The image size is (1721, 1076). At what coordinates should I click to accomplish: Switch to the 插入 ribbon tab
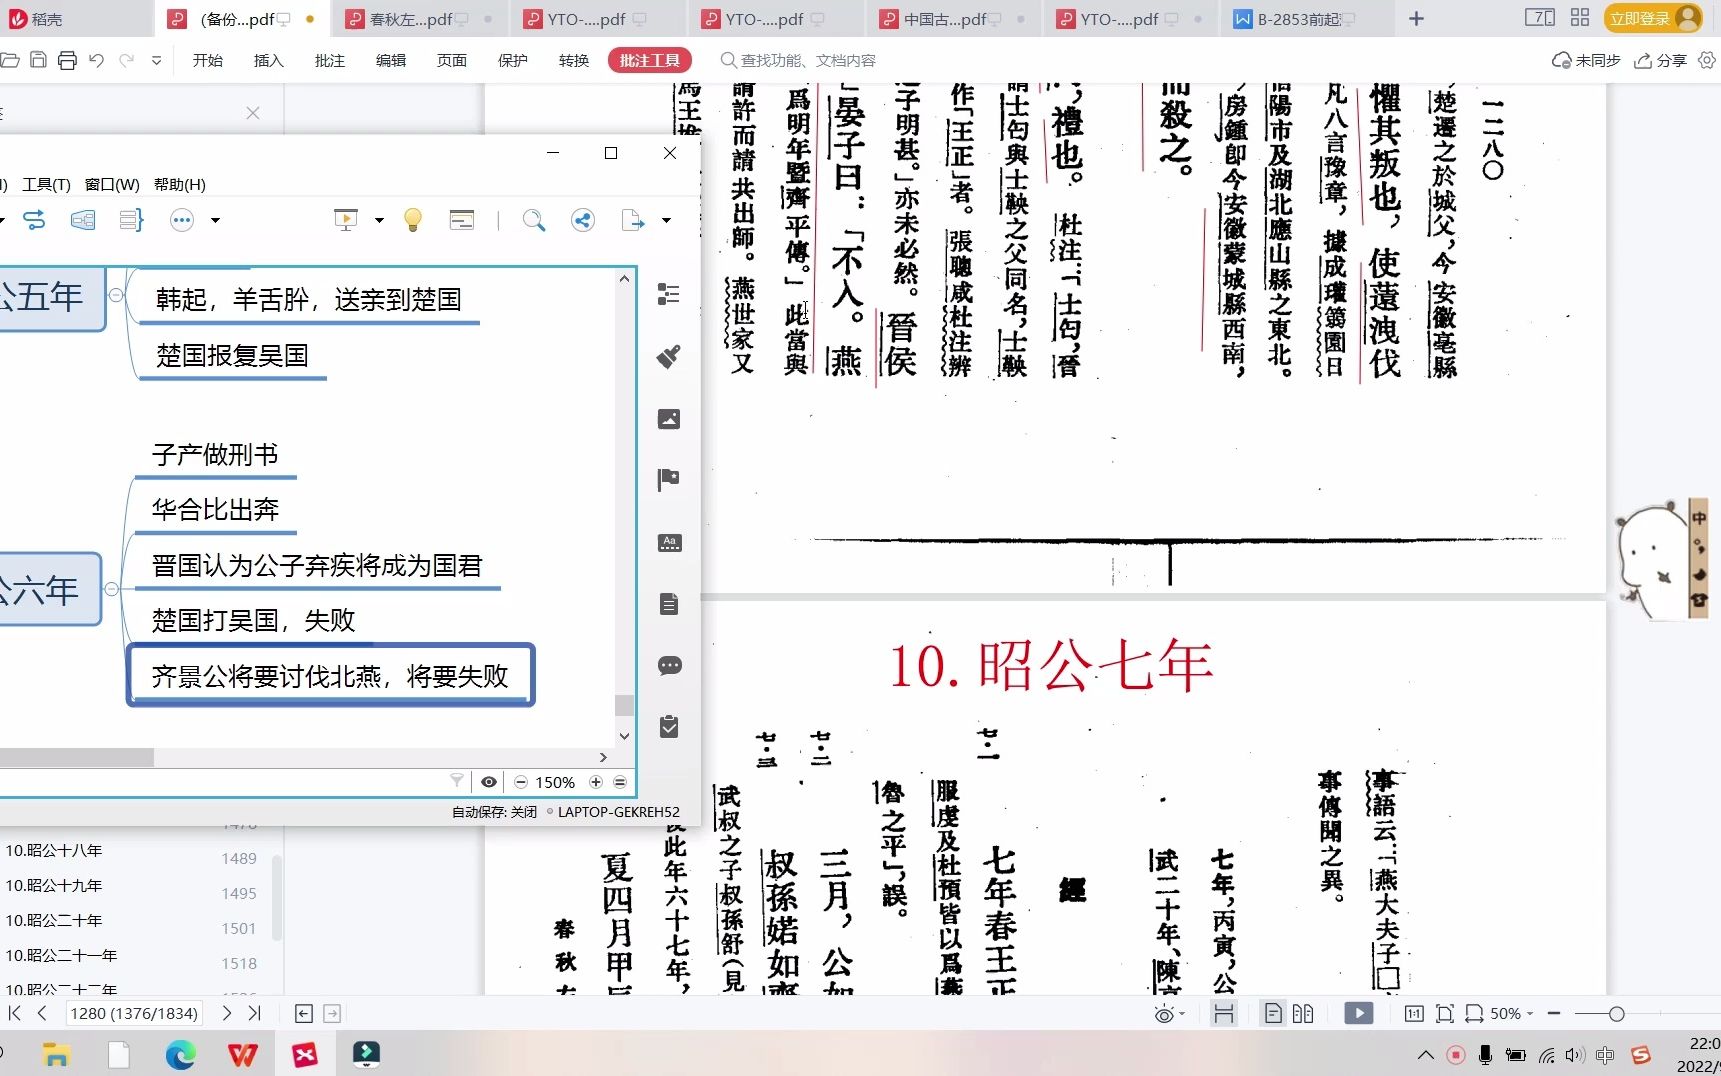(268, 60)
